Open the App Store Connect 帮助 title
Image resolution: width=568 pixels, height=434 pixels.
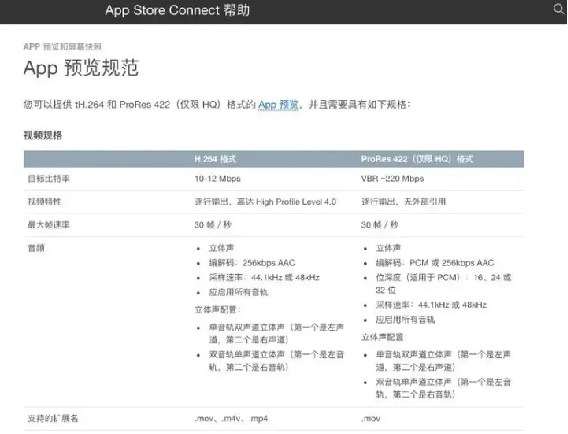[x=178, y=10]
